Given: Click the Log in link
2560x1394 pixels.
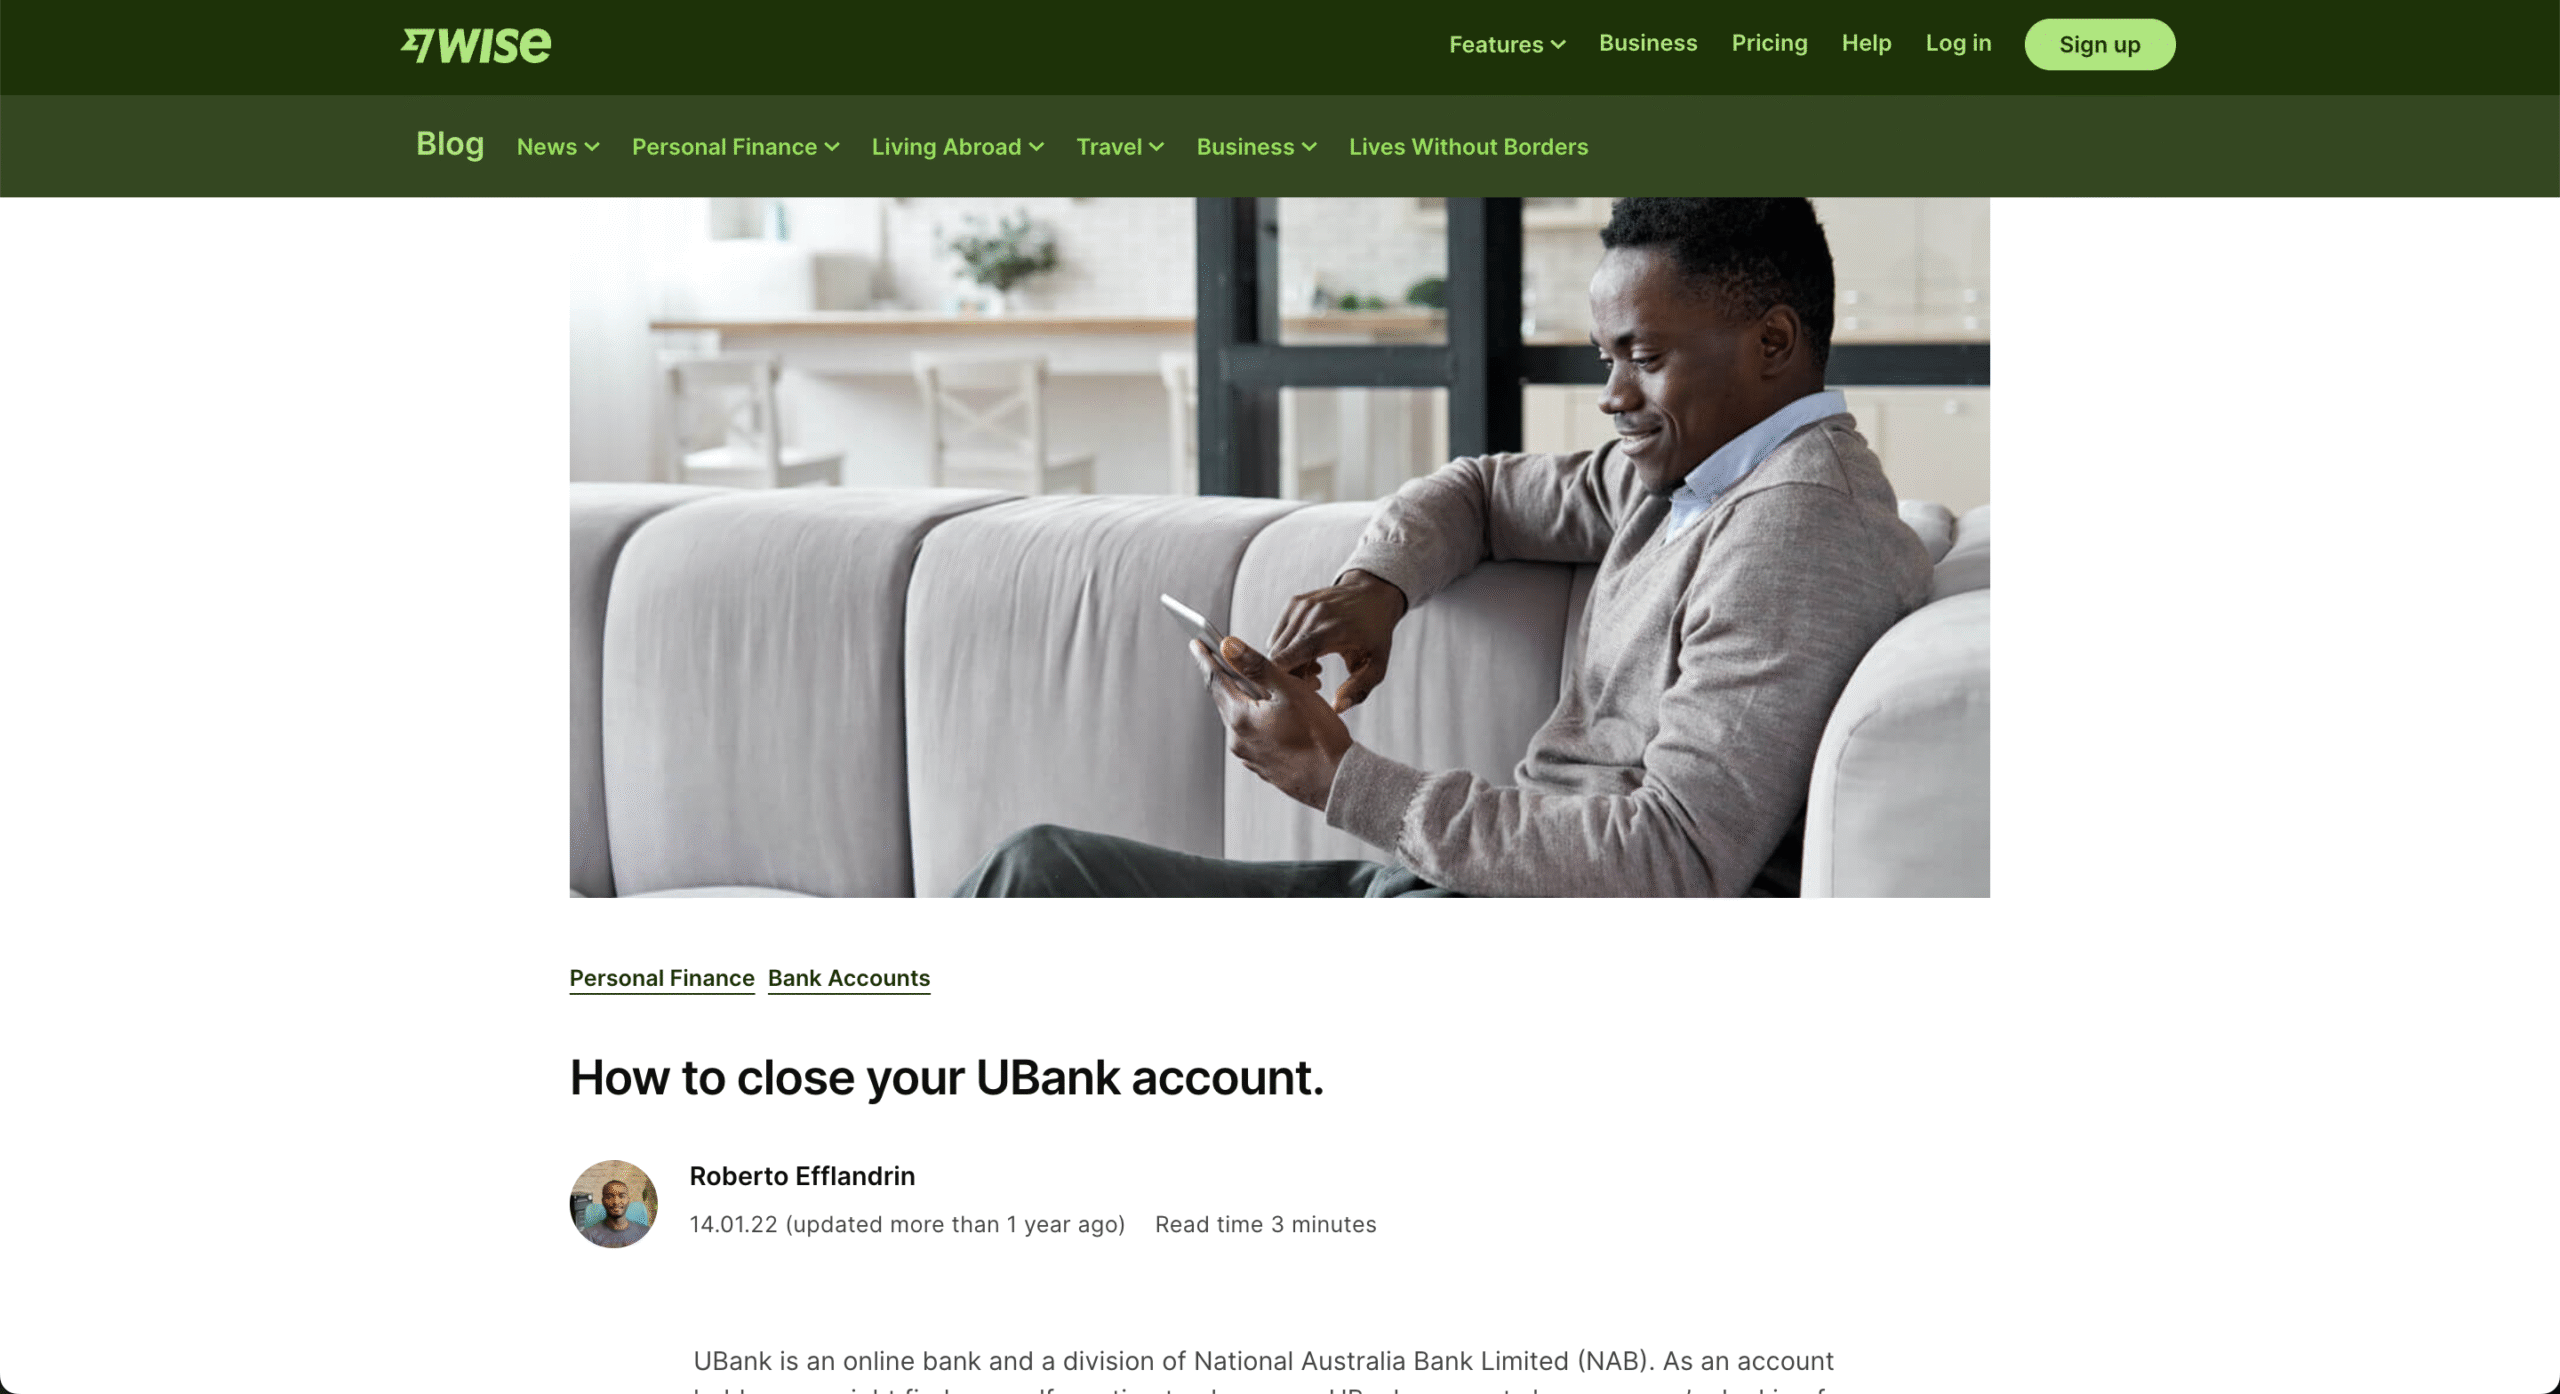Looking at the screenshot, I should (x=1958, y=43).
